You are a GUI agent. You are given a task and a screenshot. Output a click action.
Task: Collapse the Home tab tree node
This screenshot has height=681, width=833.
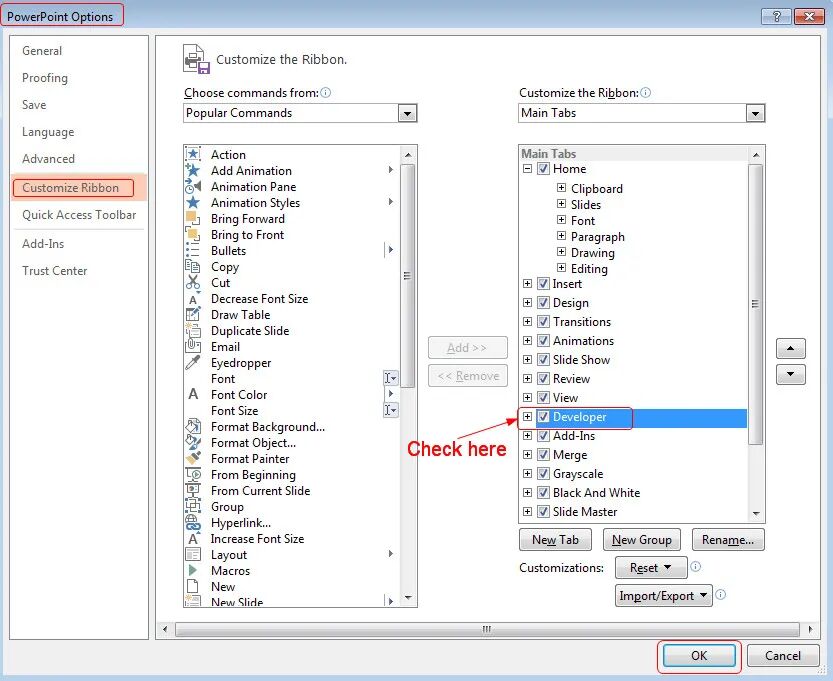coord(527,169)
